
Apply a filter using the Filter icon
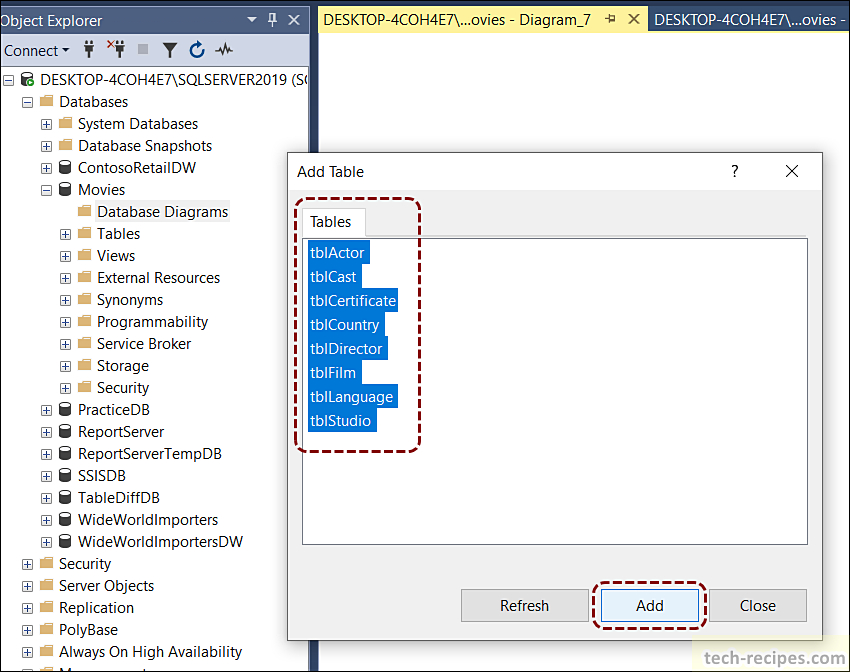171,50
